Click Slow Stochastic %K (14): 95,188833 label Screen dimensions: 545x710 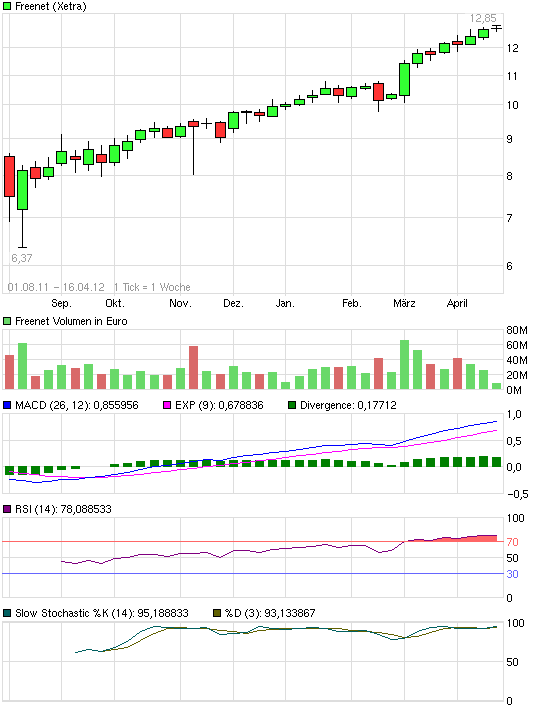coord(101,613)
